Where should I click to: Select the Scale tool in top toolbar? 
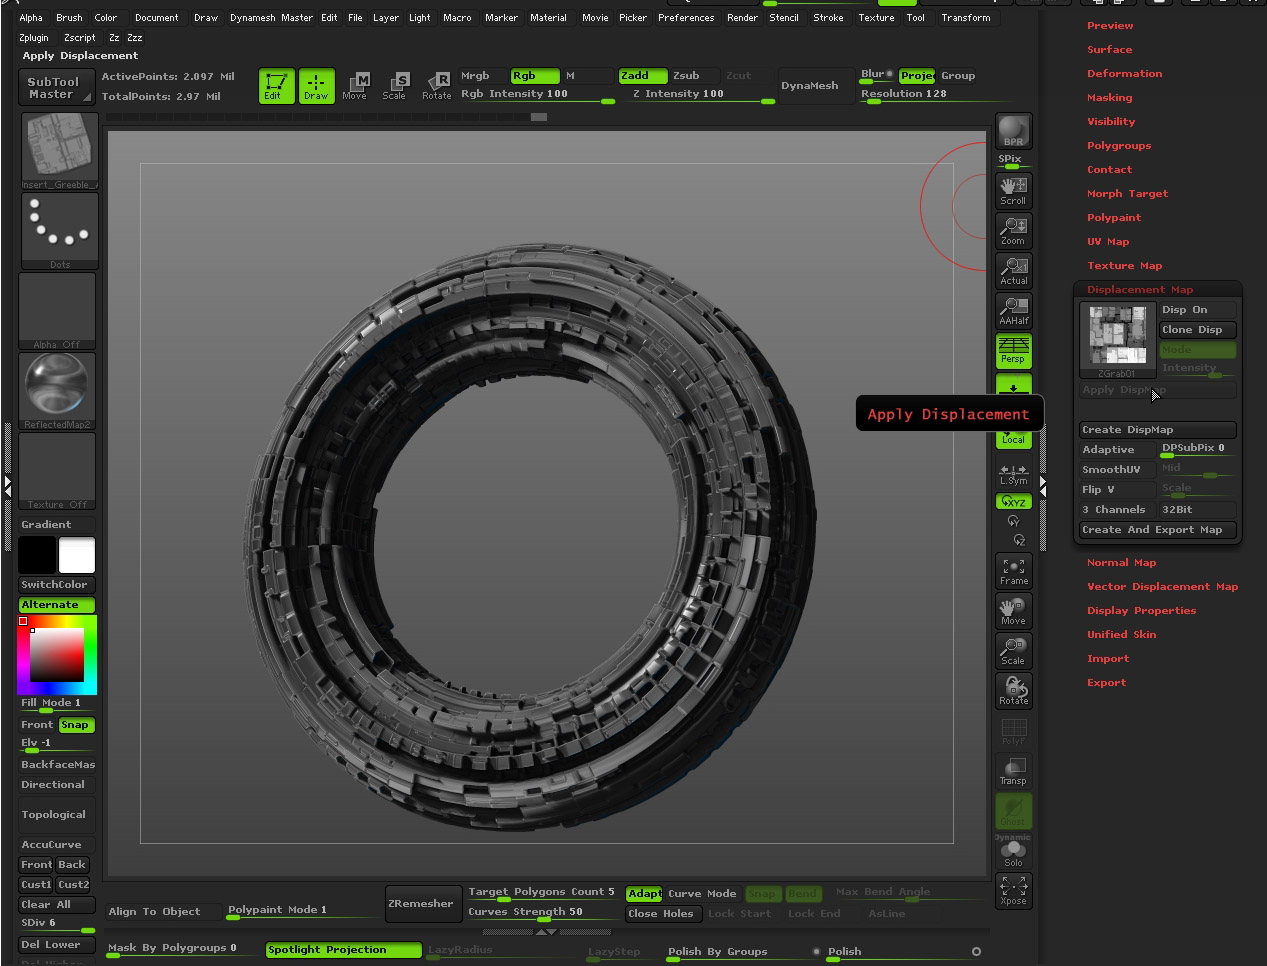(x=395, y=86)
